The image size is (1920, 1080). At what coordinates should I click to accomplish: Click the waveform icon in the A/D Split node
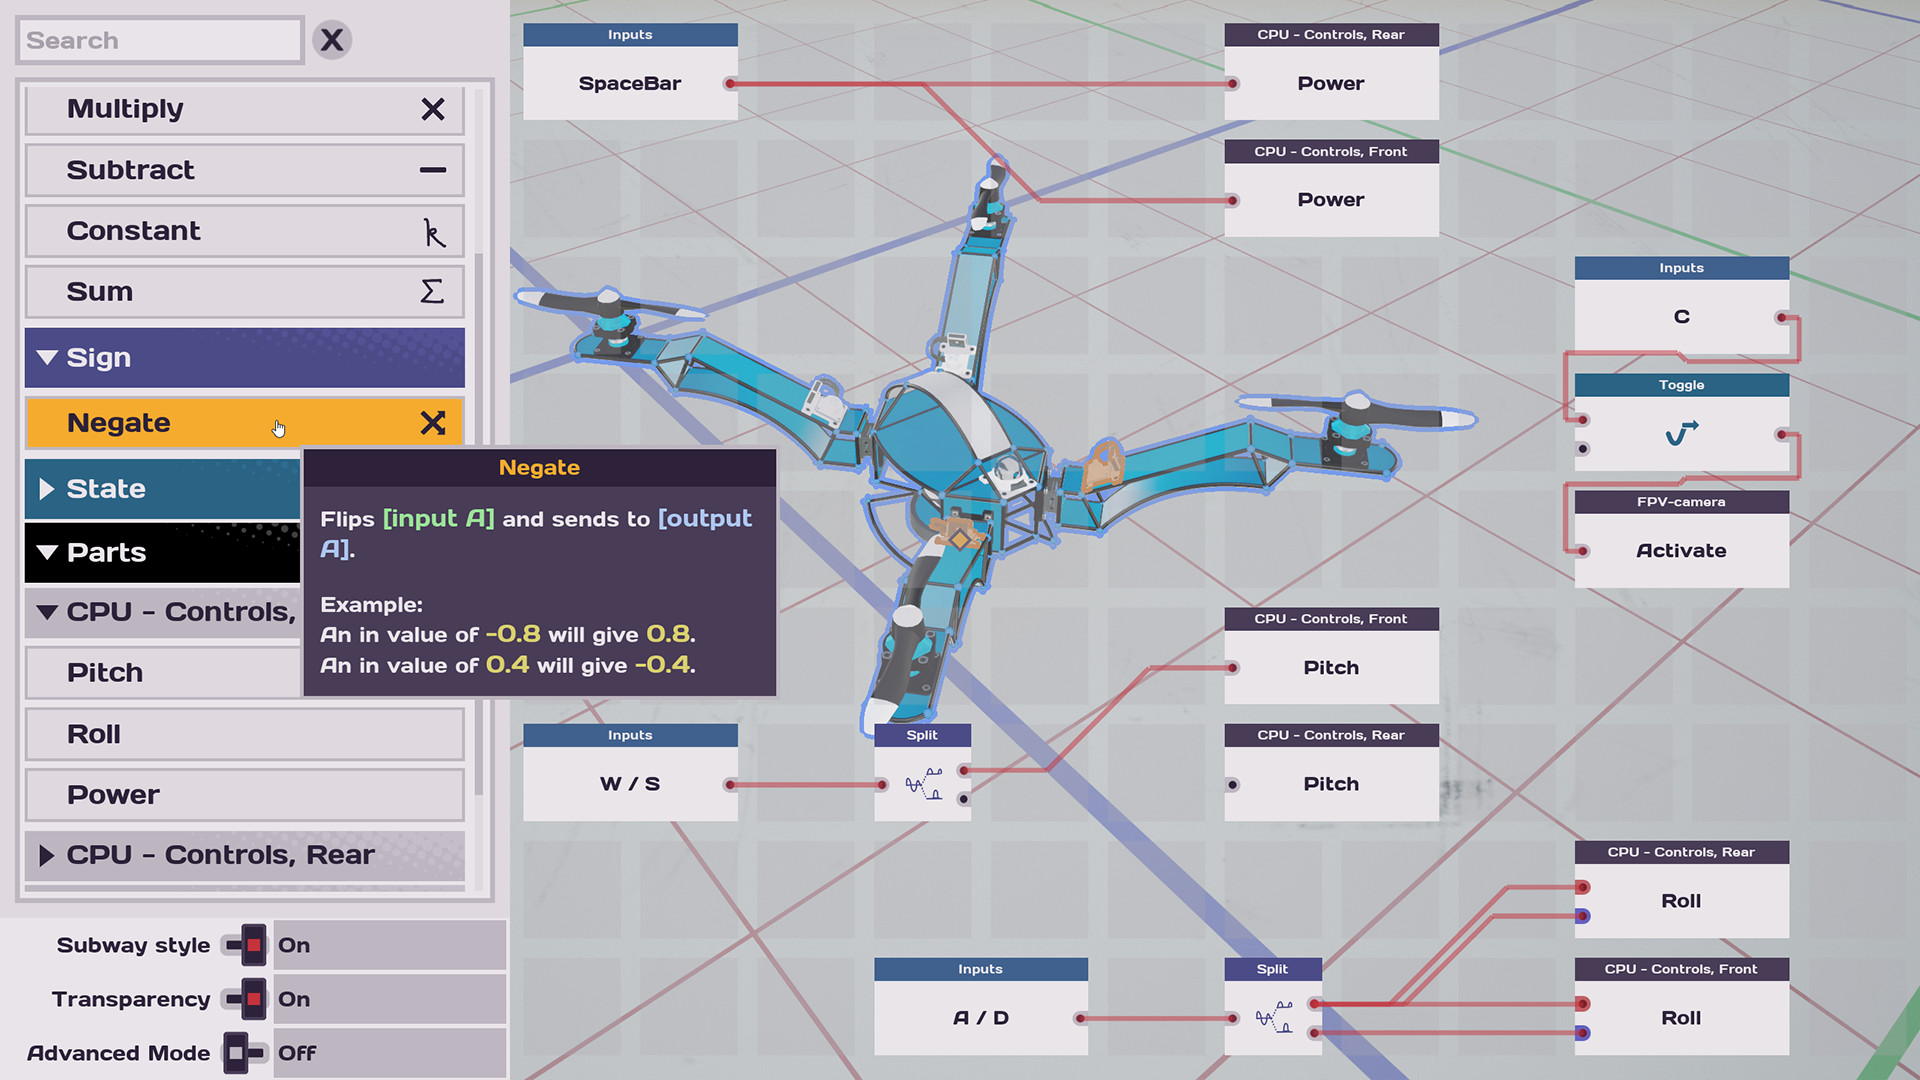click(1272, 1018)
